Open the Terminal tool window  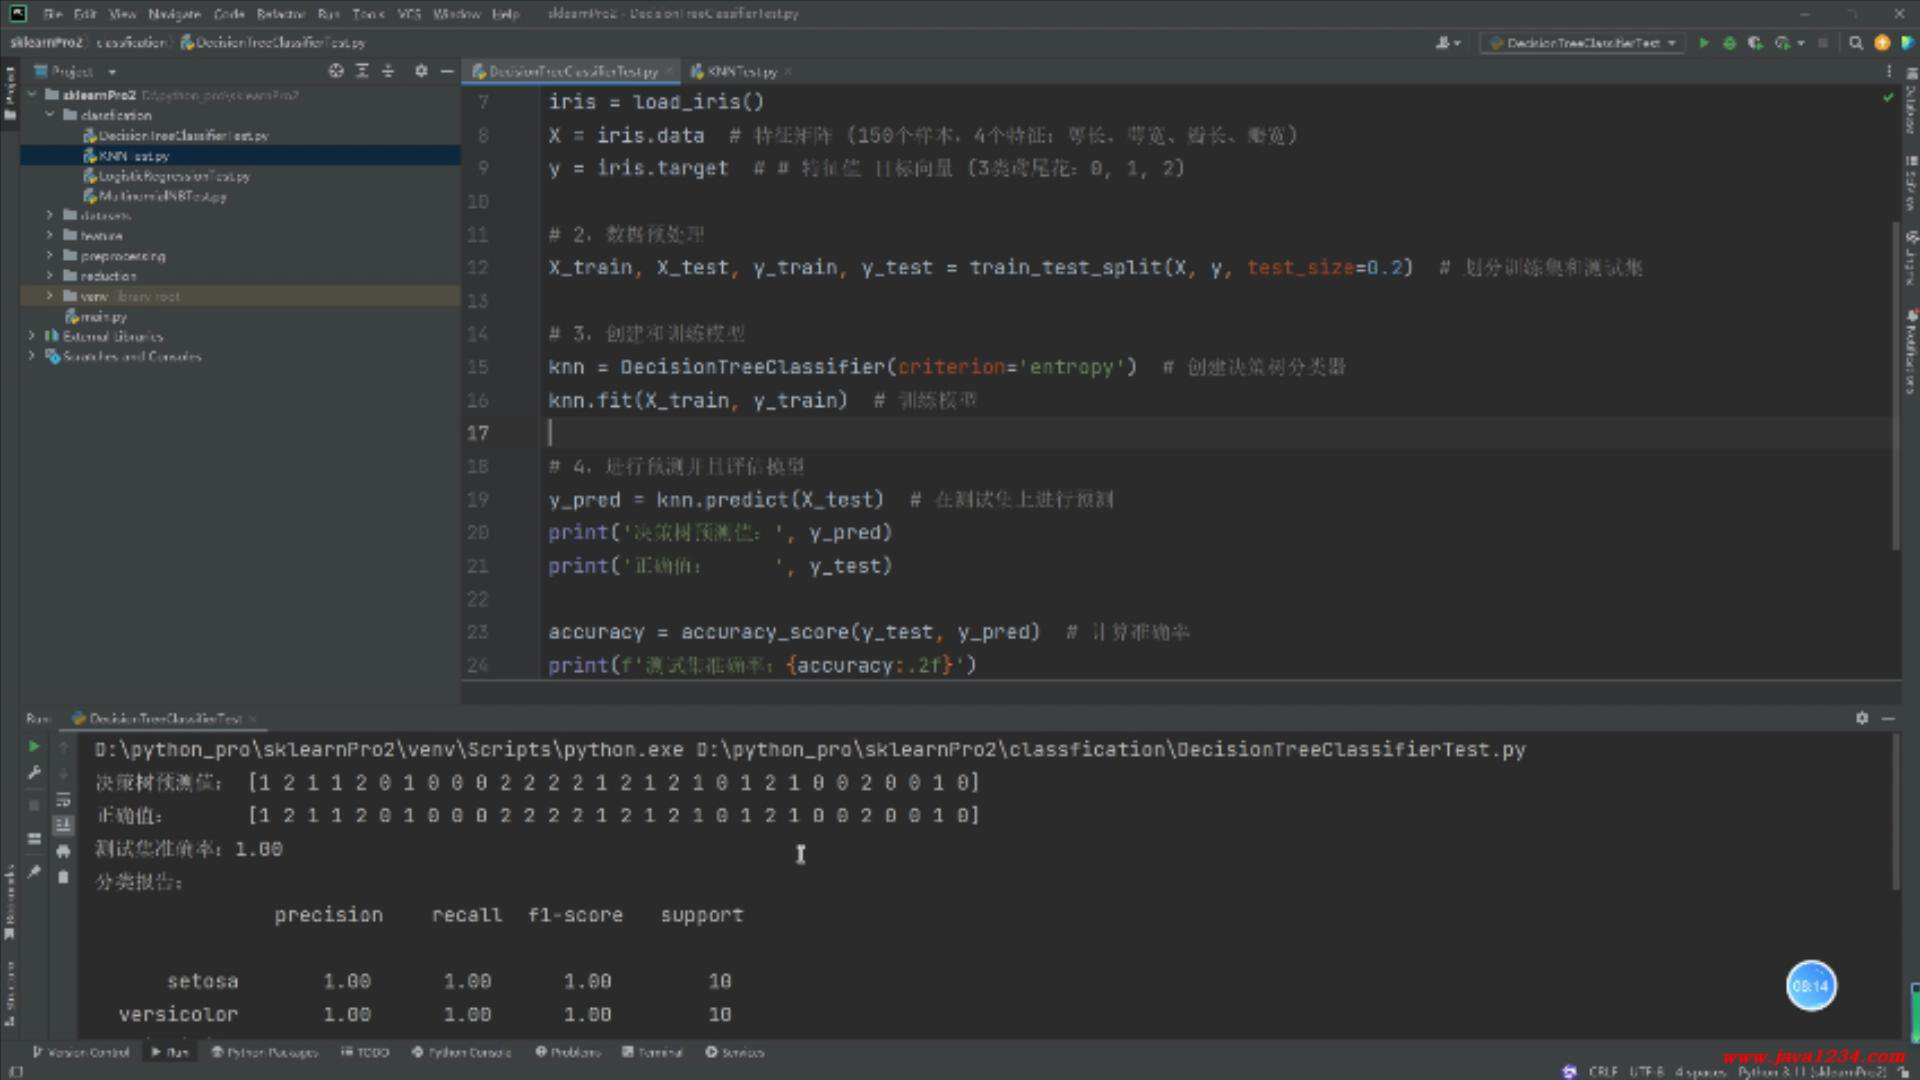coord(652,1052)
